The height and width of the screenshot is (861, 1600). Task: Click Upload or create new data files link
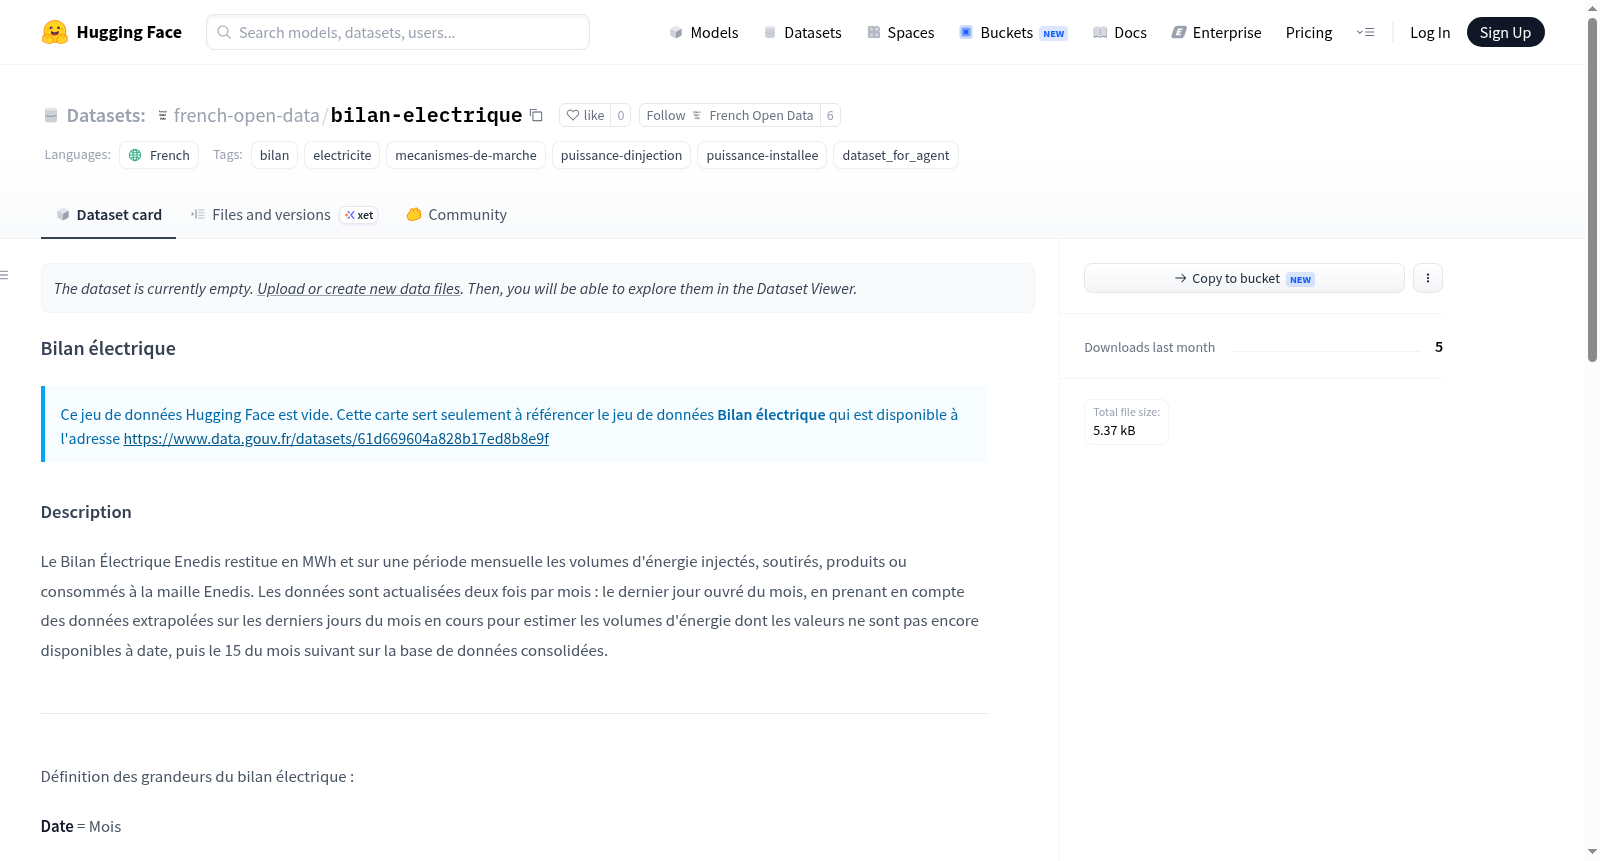click(x=359, y=289)
